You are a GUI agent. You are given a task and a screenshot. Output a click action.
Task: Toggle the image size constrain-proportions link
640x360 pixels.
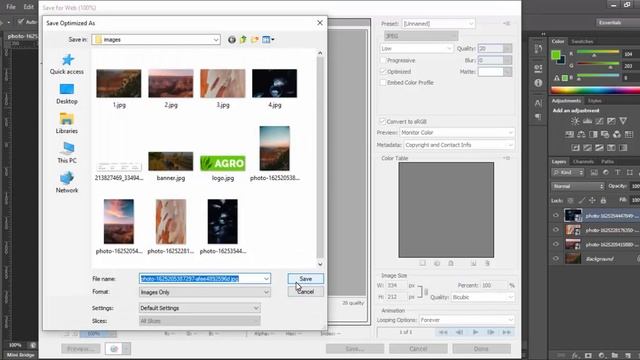[x=426, y=291]
